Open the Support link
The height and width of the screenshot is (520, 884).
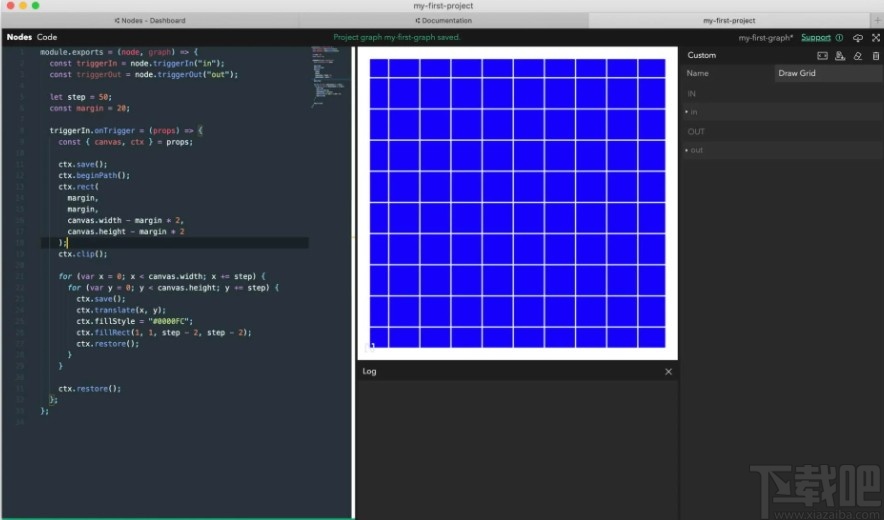(816, 38)
